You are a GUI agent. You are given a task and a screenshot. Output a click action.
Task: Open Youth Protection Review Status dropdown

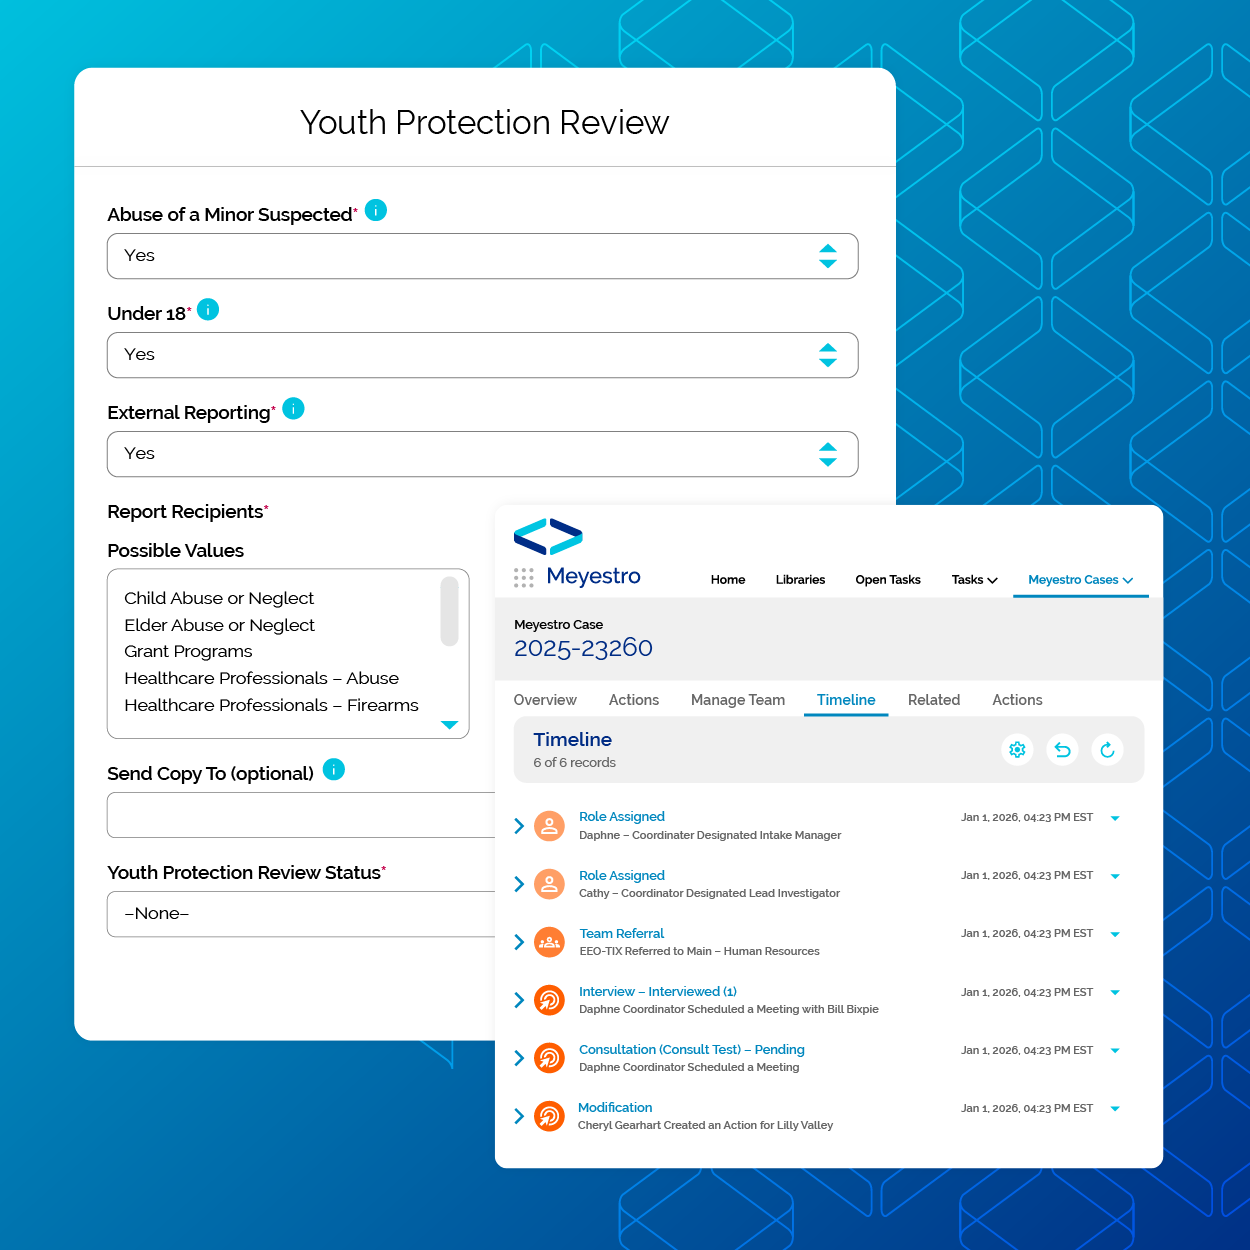[301, 914]
